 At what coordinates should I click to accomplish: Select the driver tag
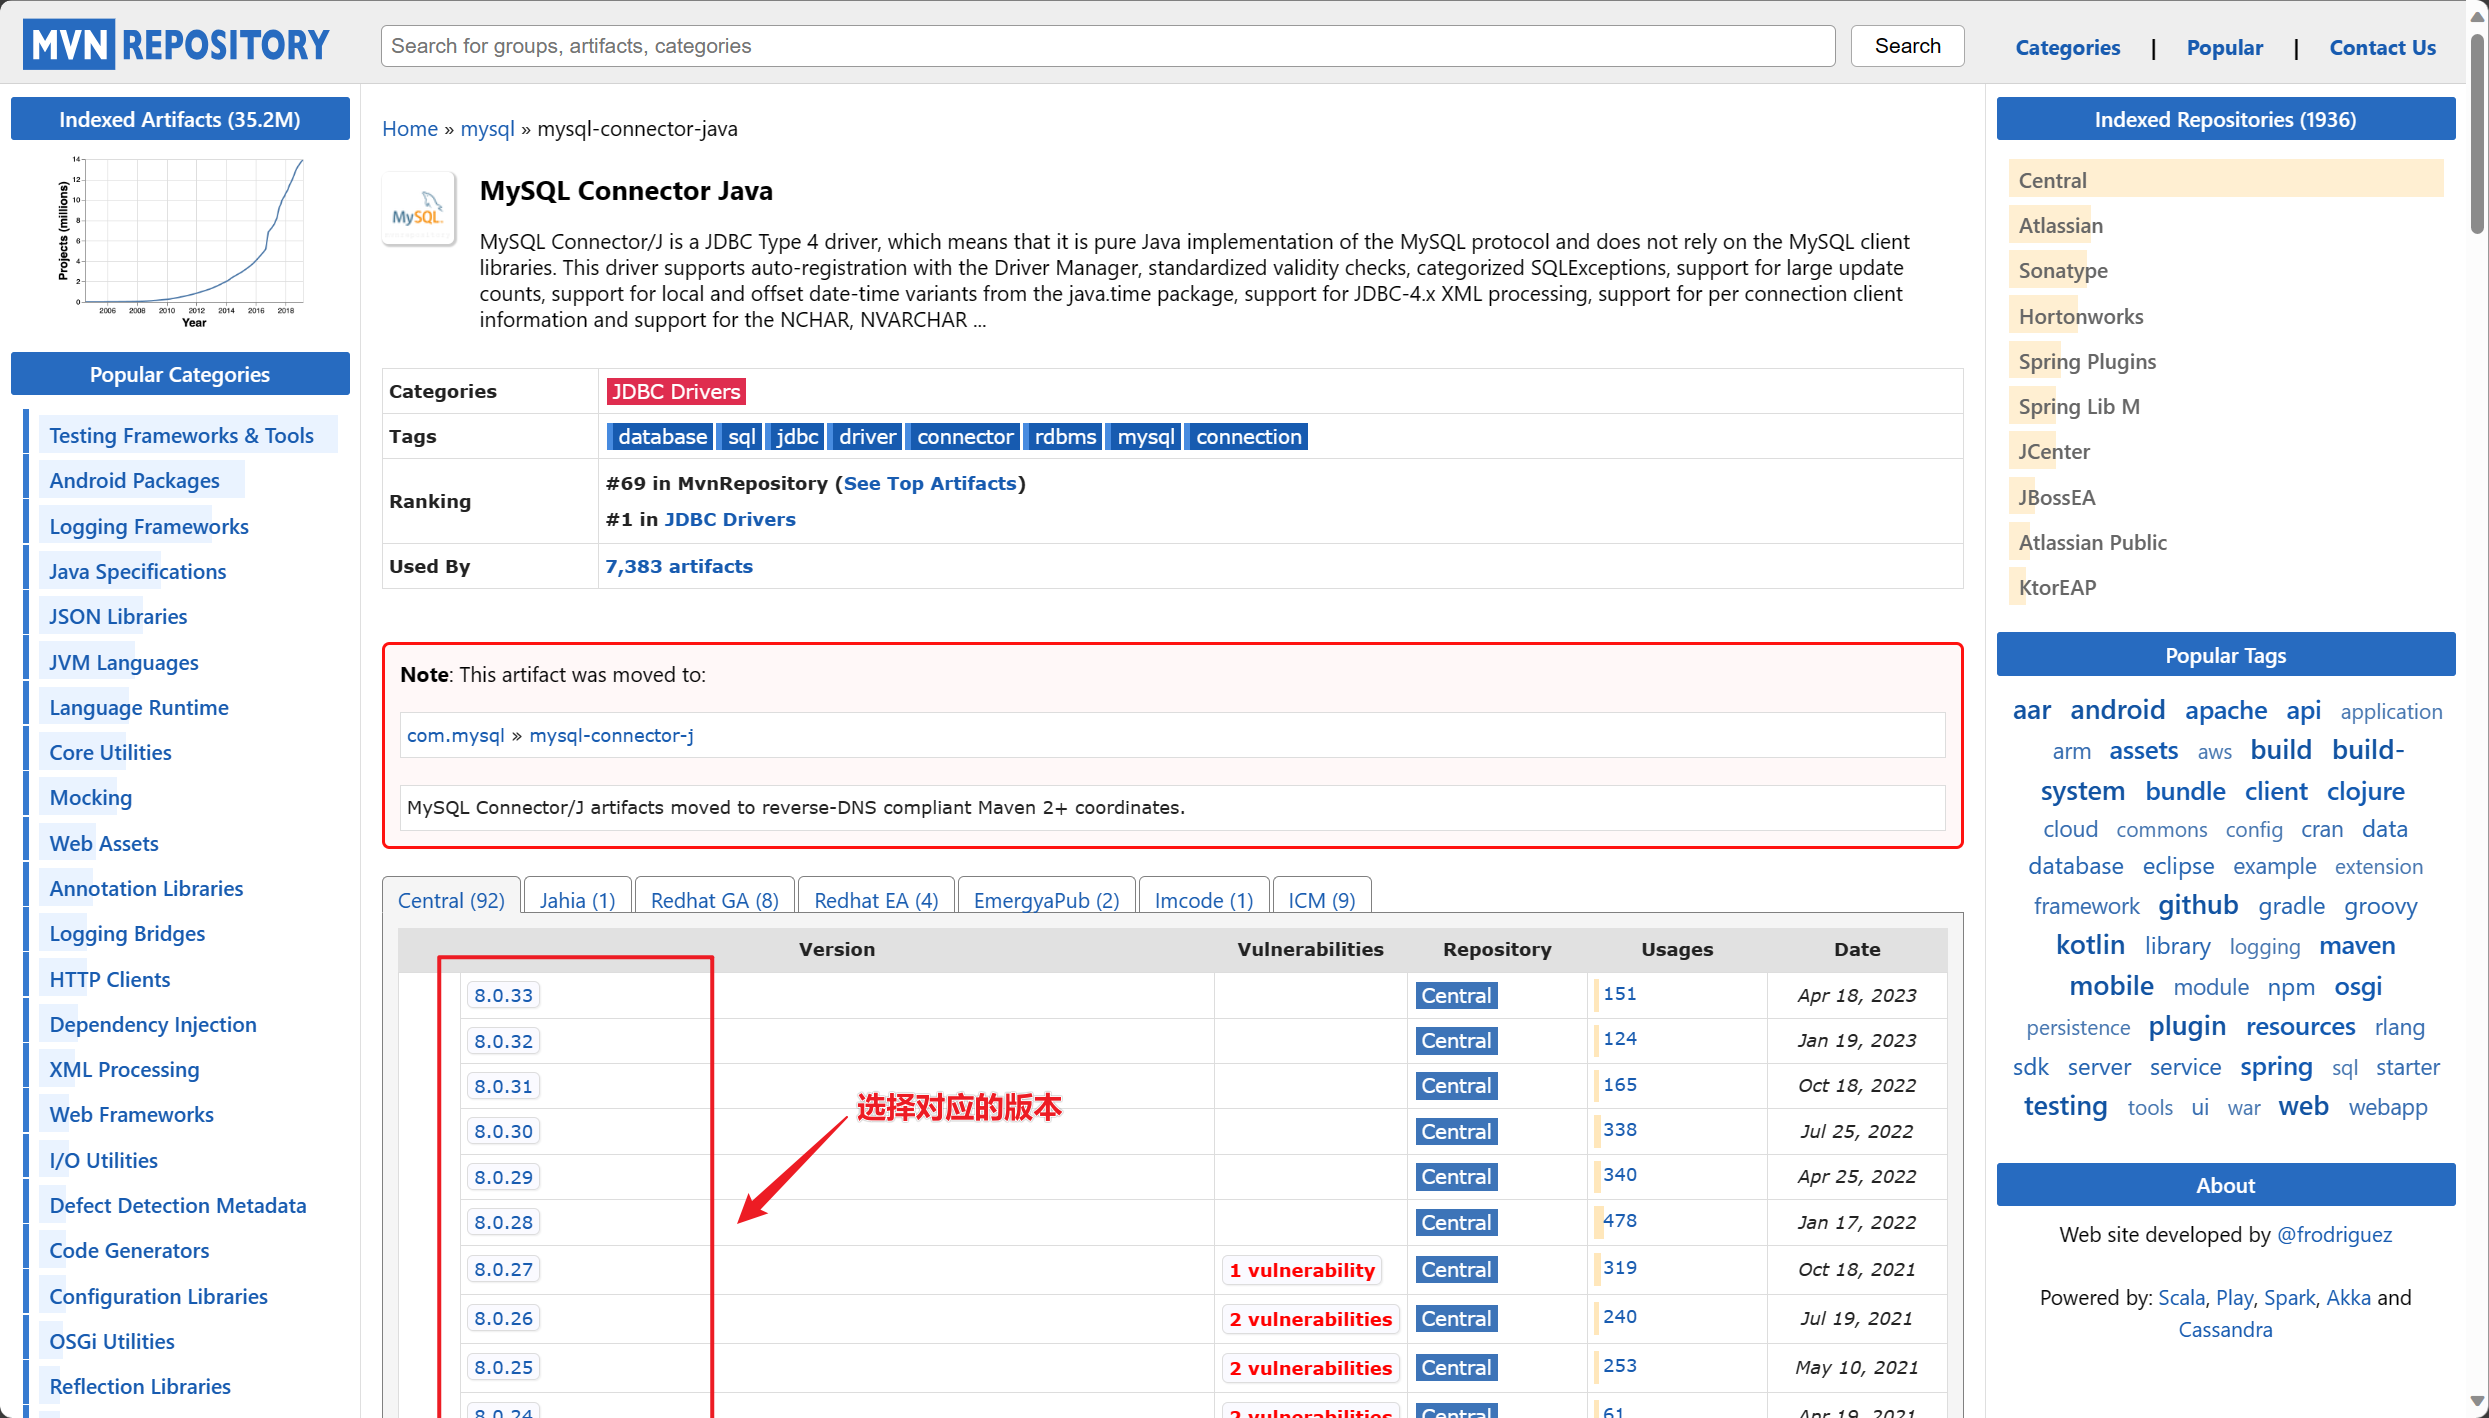(x=866, y=436)
